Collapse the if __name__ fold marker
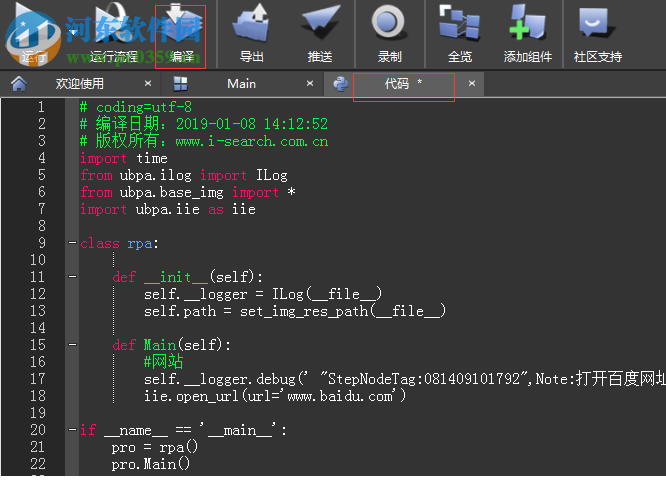 tap(72, 430)
